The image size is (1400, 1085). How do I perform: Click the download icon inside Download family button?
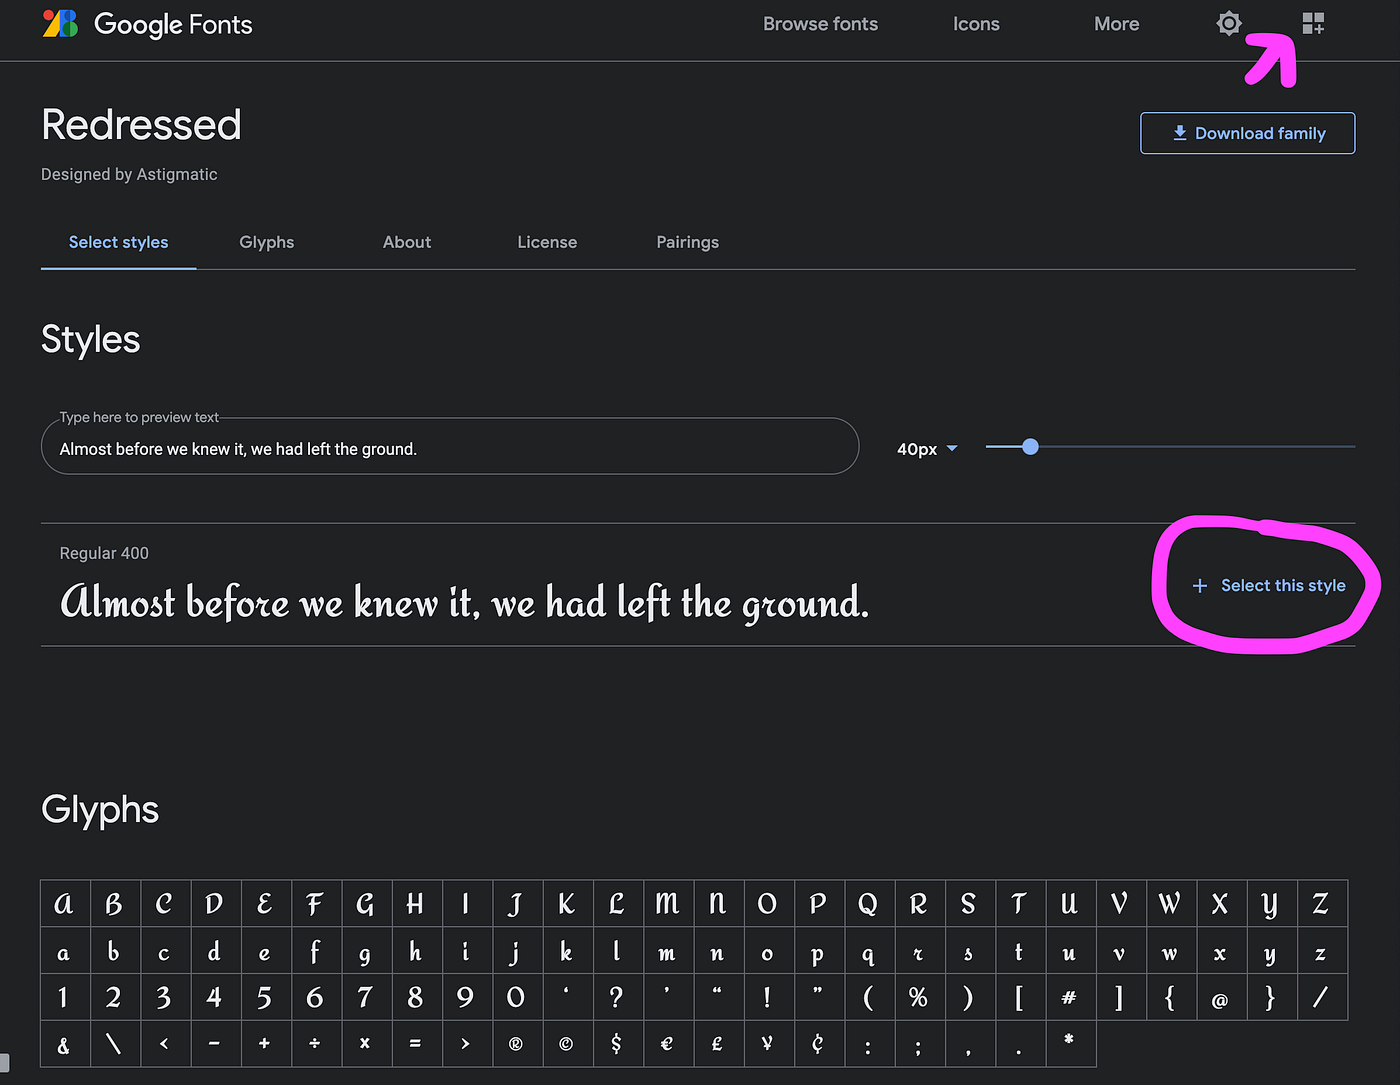tap(1179, 132)
